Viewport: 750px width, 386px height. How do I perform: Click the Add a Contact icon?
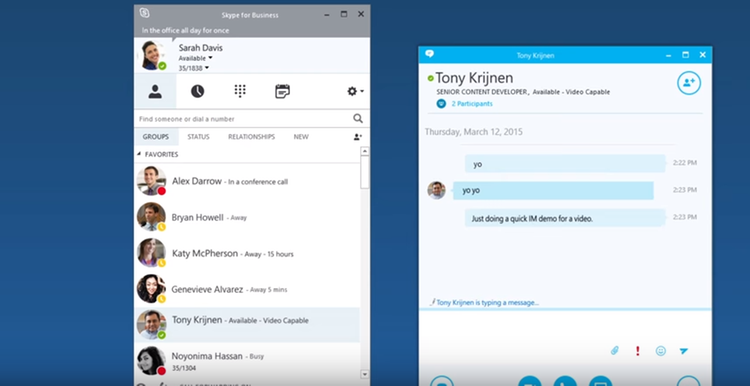coord(358,137)
